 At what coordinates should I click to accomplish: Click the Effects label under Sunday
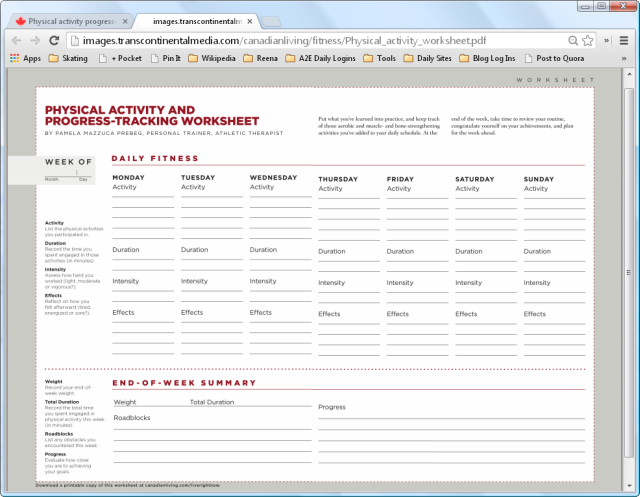(x=535, y=314)
